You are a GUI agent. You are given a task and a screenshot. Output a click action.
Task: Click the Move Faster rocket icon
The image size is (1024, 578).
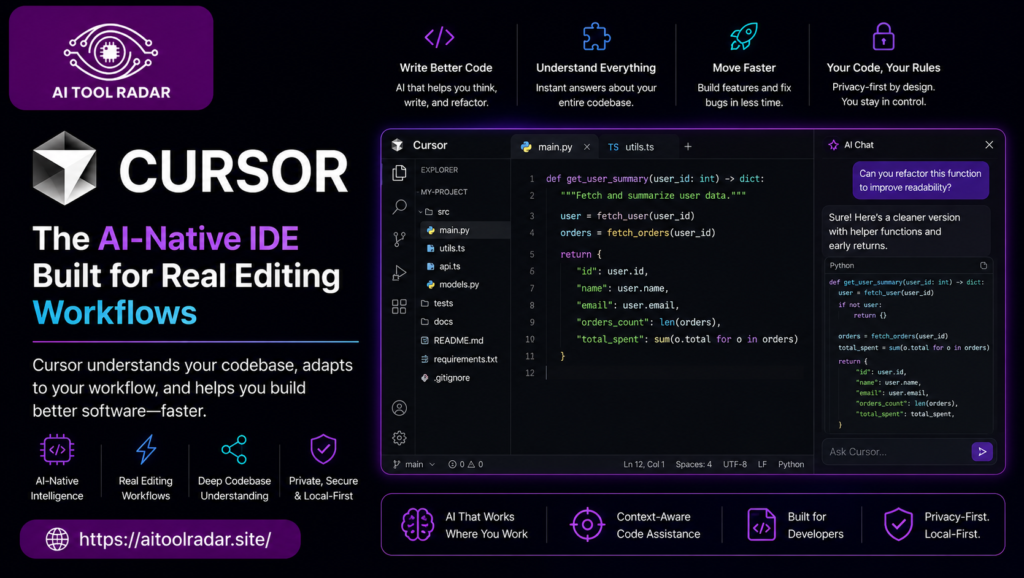click(744, 37)
